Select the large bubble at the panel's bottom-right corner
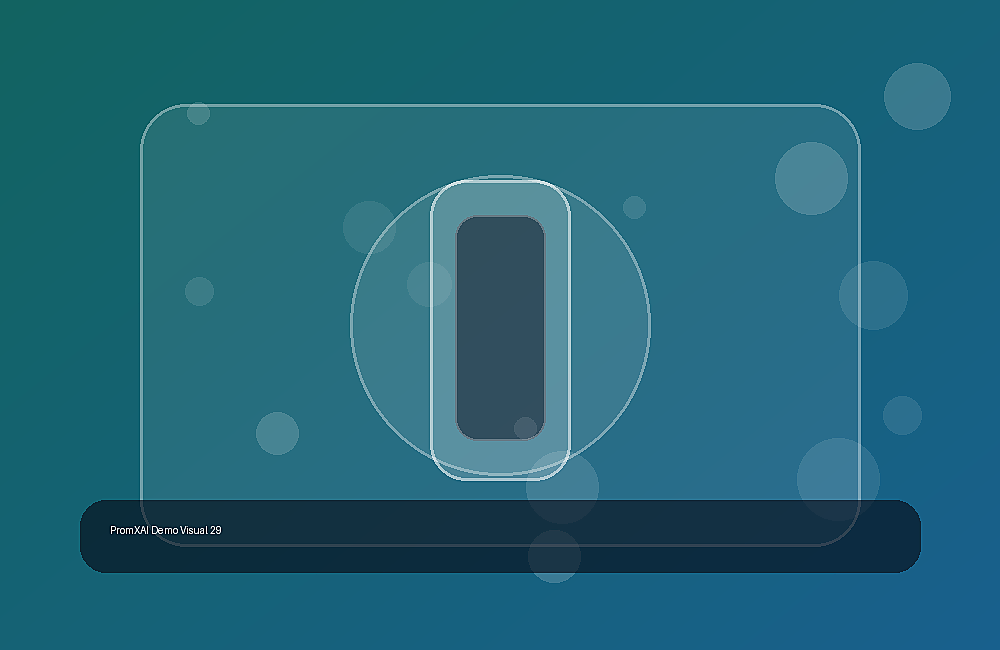 pos(838,479)
